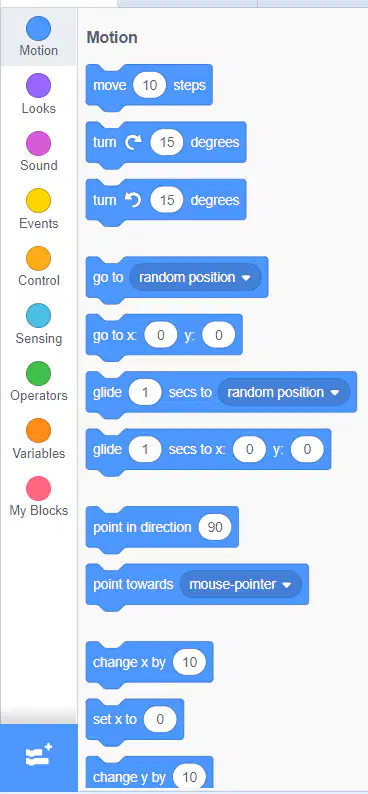Viewport: 368px width, 794px height.
Task: Open the My Blocks category
Action: tap(38, 496)
